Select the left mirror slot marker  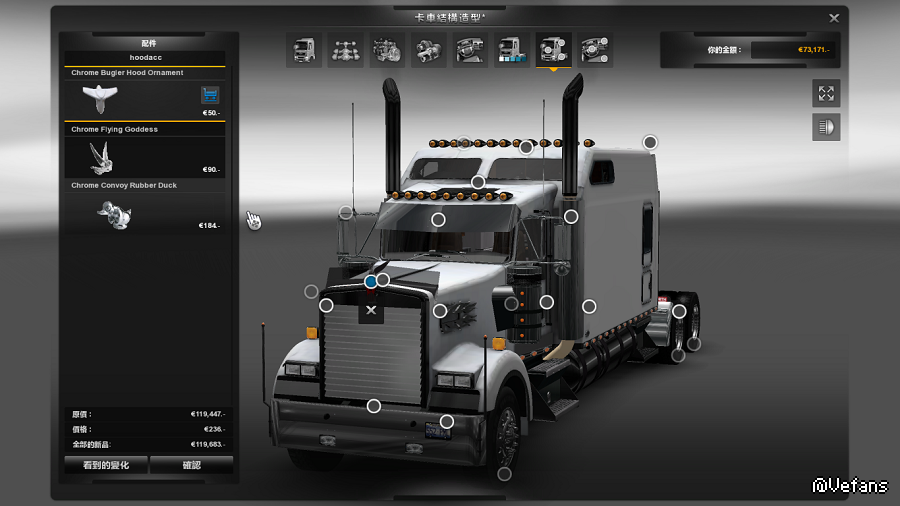coord(346,213)
